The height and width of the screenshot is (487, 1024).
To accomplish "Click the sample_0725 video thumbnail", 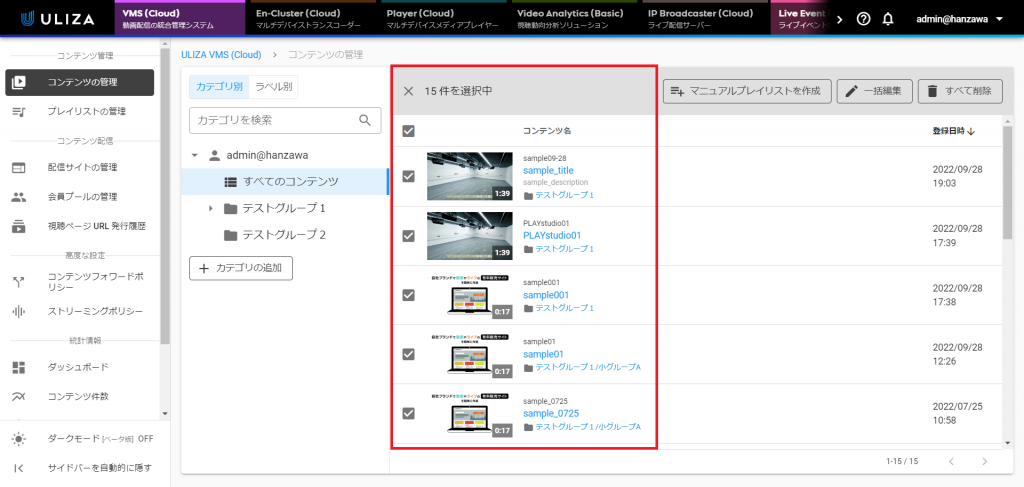I will [x=470, y=413].
